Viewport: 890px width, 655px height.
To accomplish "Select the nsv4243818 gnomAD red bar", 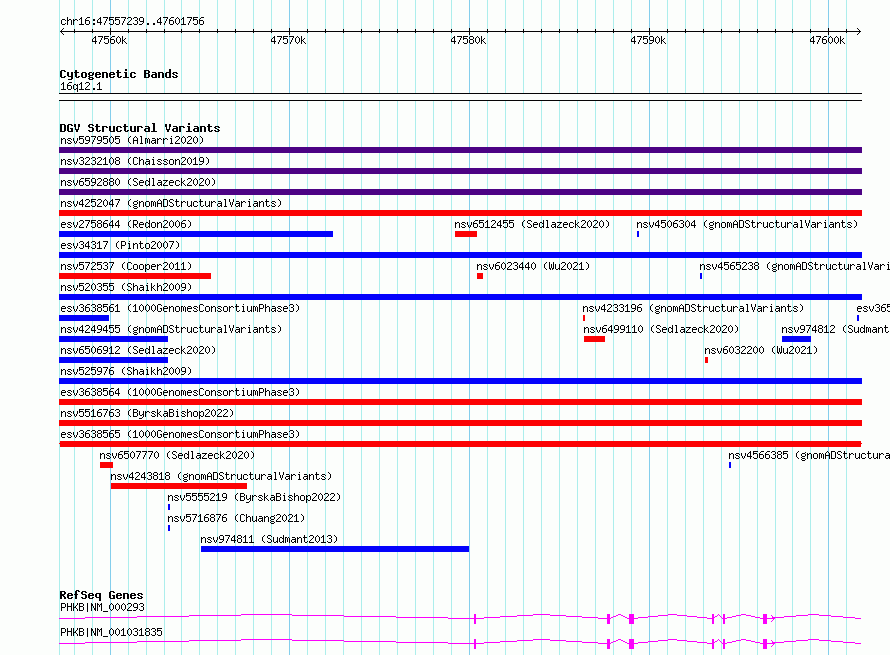I will coord(179,486).
